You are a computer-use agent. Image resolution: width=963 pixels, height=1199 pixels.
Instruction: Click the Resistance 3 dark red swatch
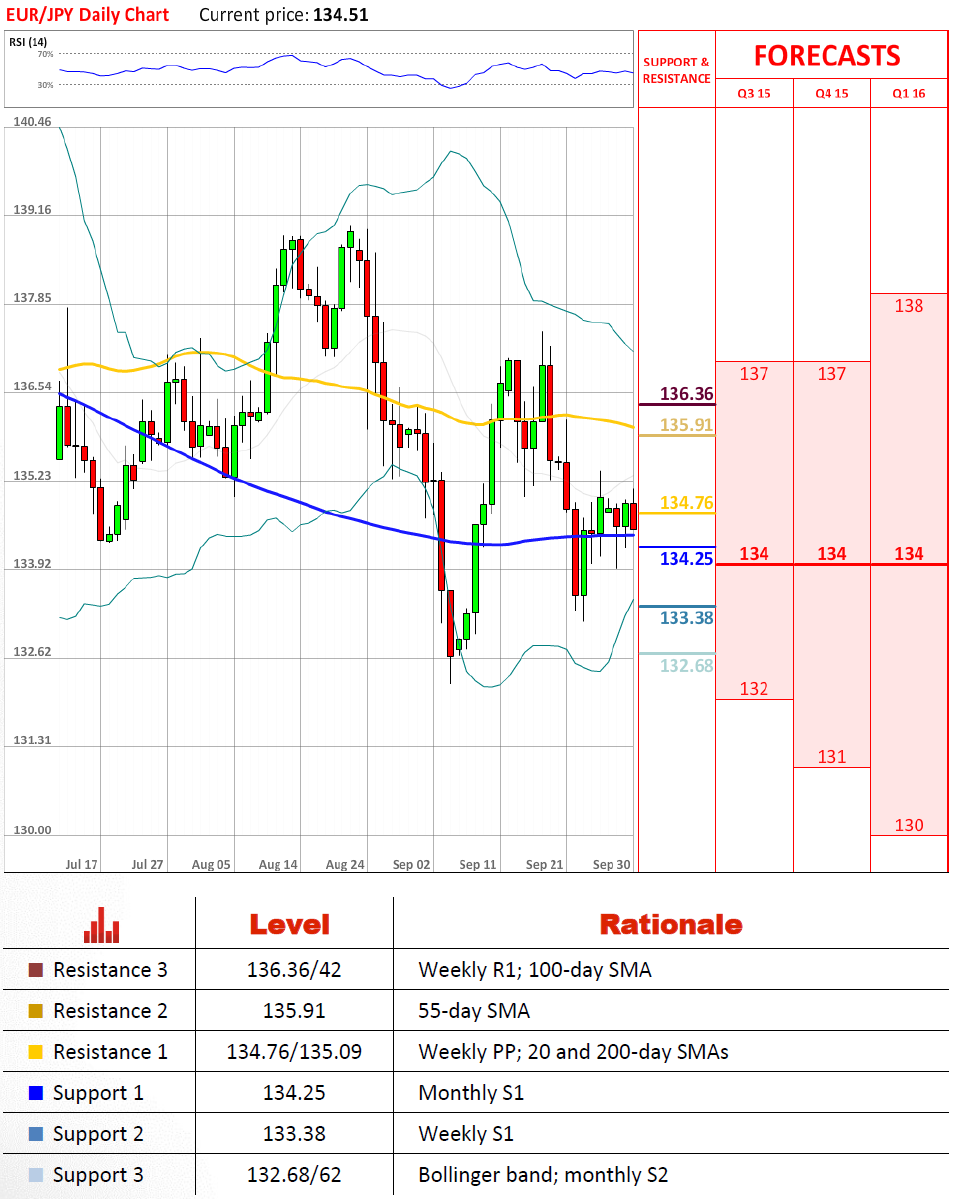point(35,970)
